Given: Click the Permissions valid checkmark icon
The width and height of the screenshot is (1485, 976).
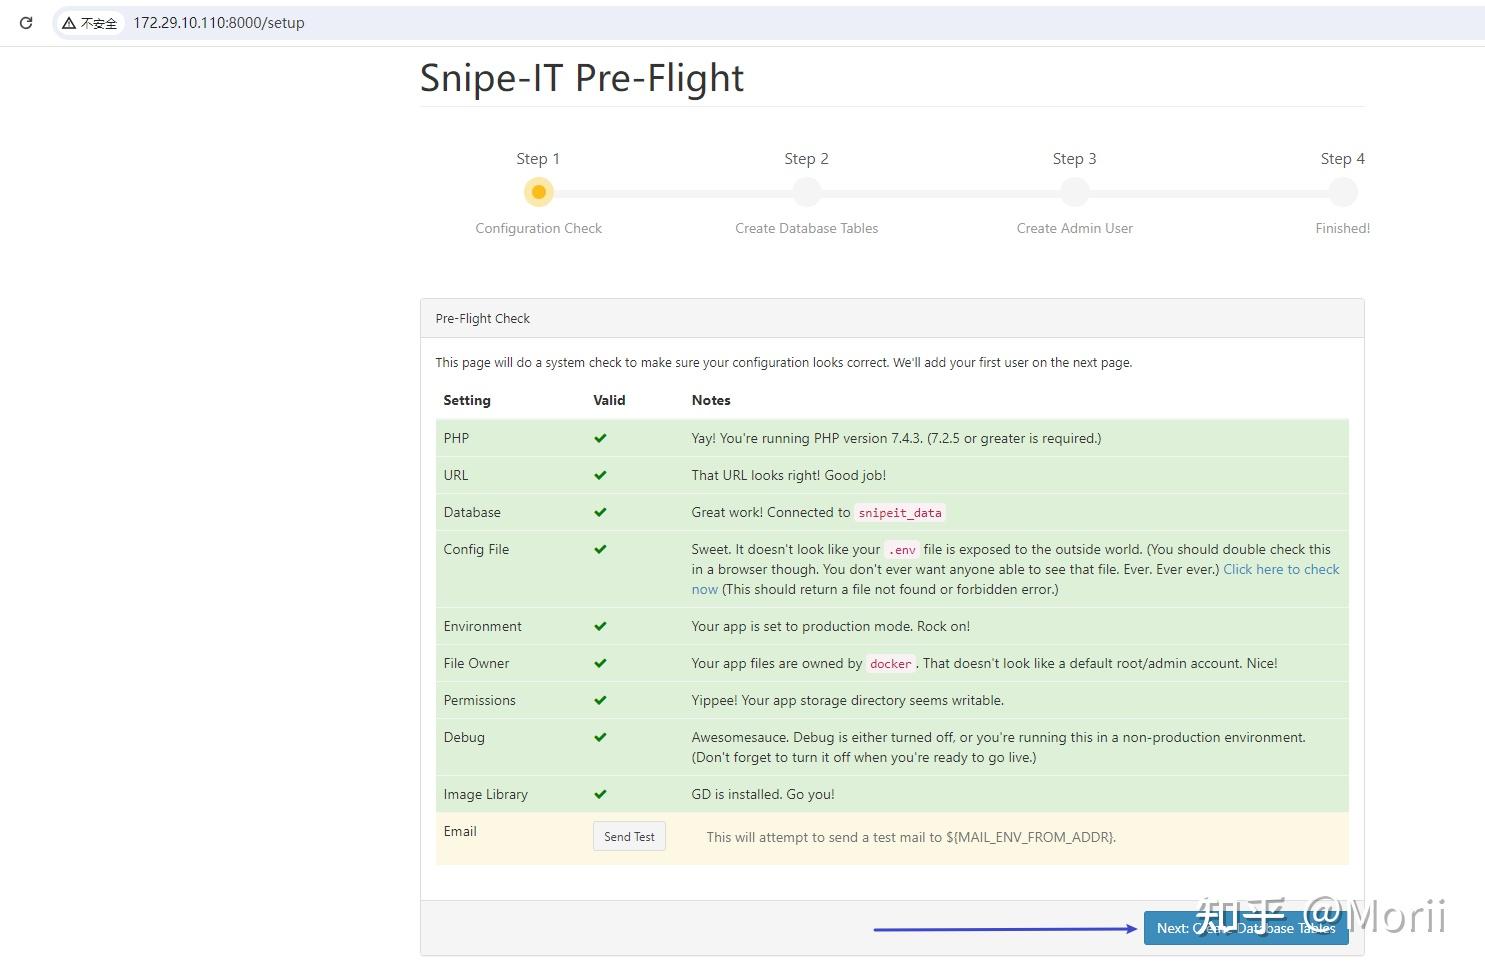Looking at the screenshot, I should 600,700.
